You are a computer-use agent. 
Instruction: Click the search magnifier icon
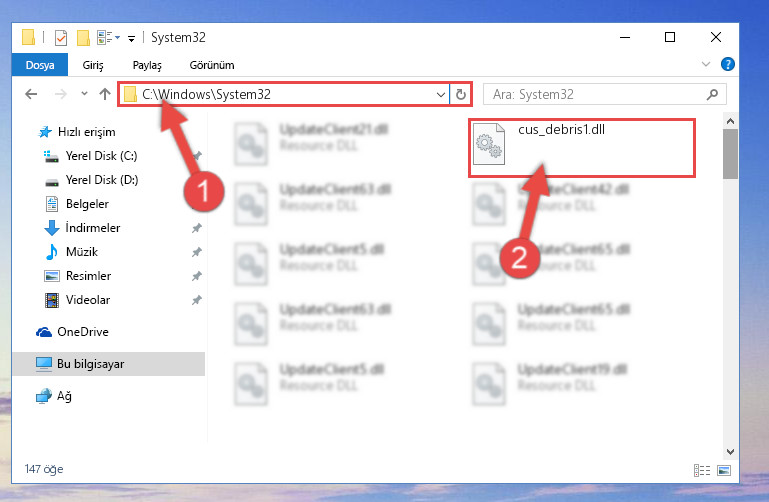pyautogui.click(x=712, y=94)
